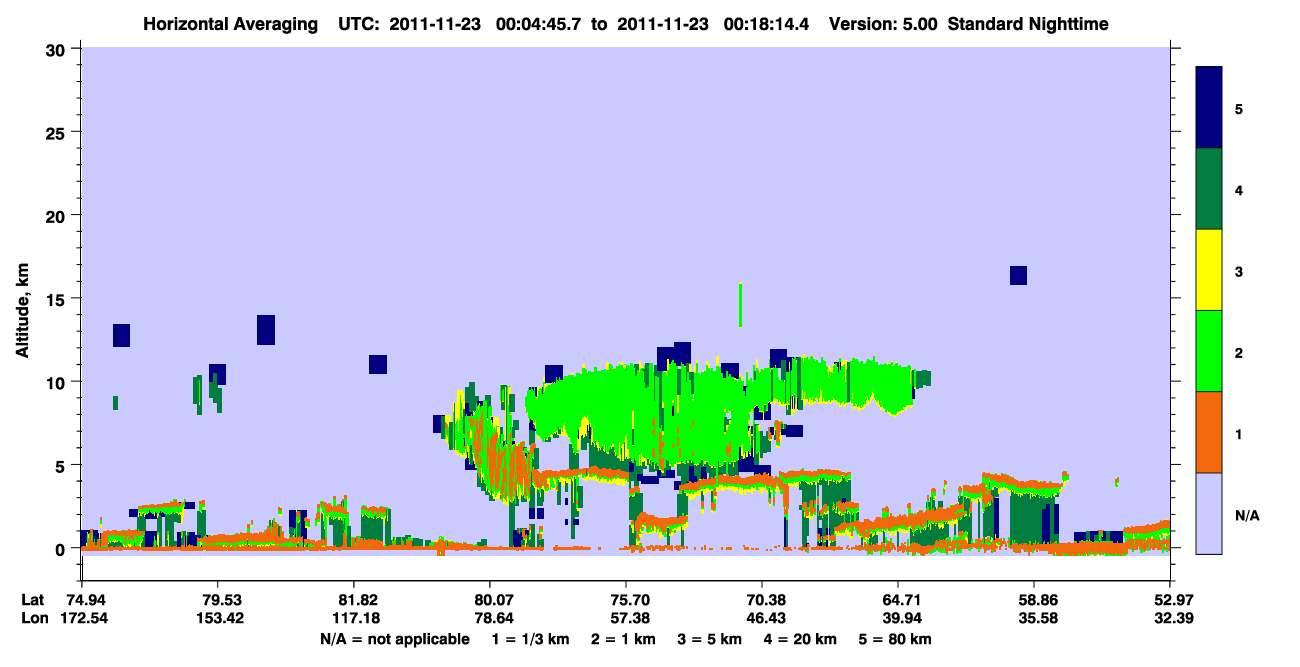Click the legend text '1 = 1/3 km'

pos(529,639)
